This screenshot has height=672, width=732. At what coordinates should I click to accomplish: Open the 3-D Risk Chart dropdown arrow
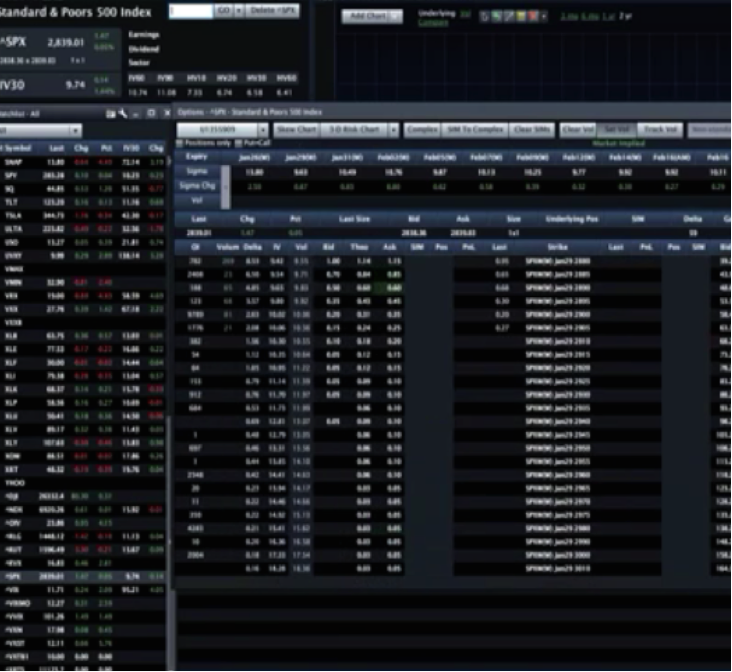coord(393,130)
